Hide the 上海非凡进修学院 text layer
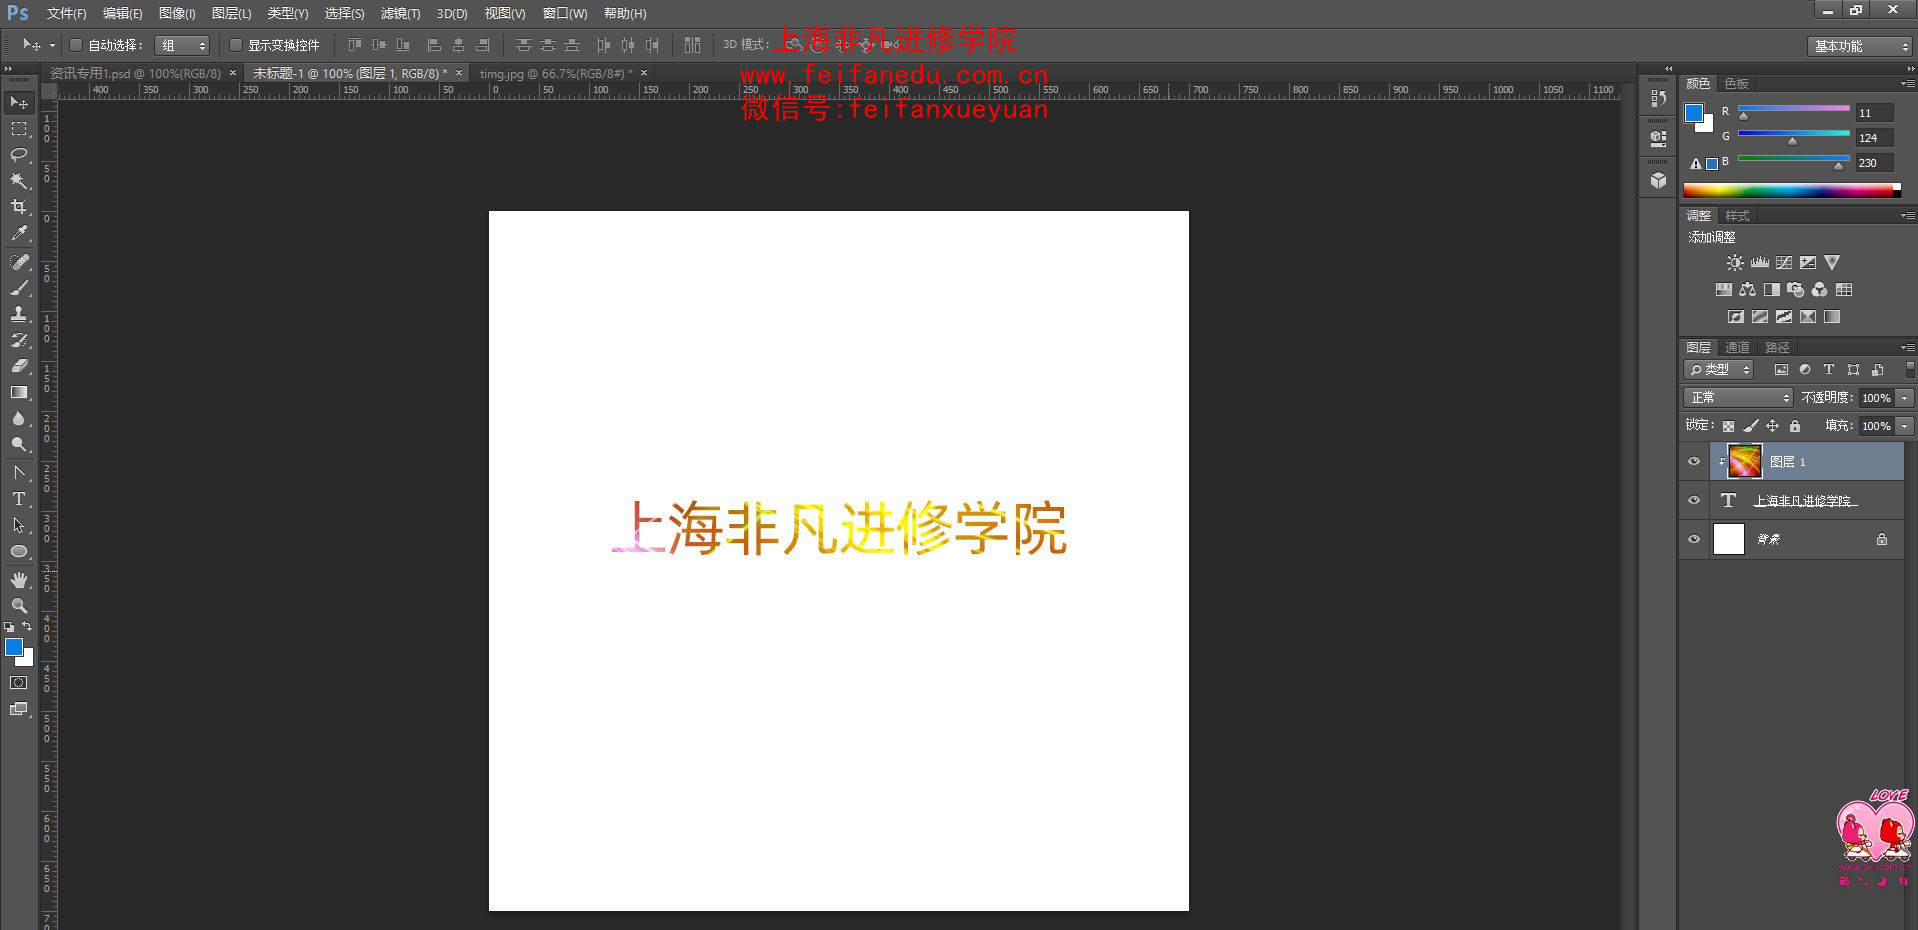 pos(1694,501)
